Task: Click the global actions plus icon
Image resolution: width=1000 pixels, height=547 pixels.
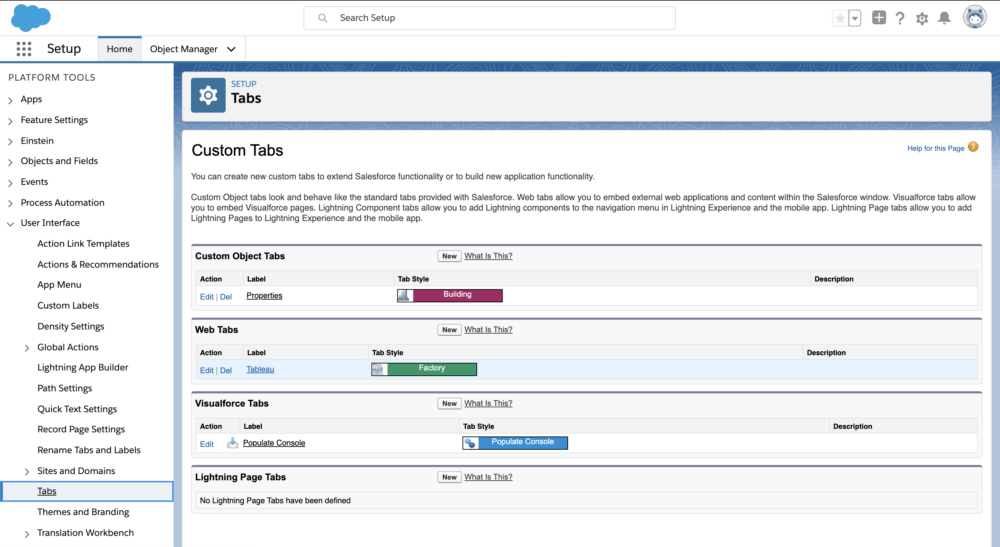Action: [879, 18]
